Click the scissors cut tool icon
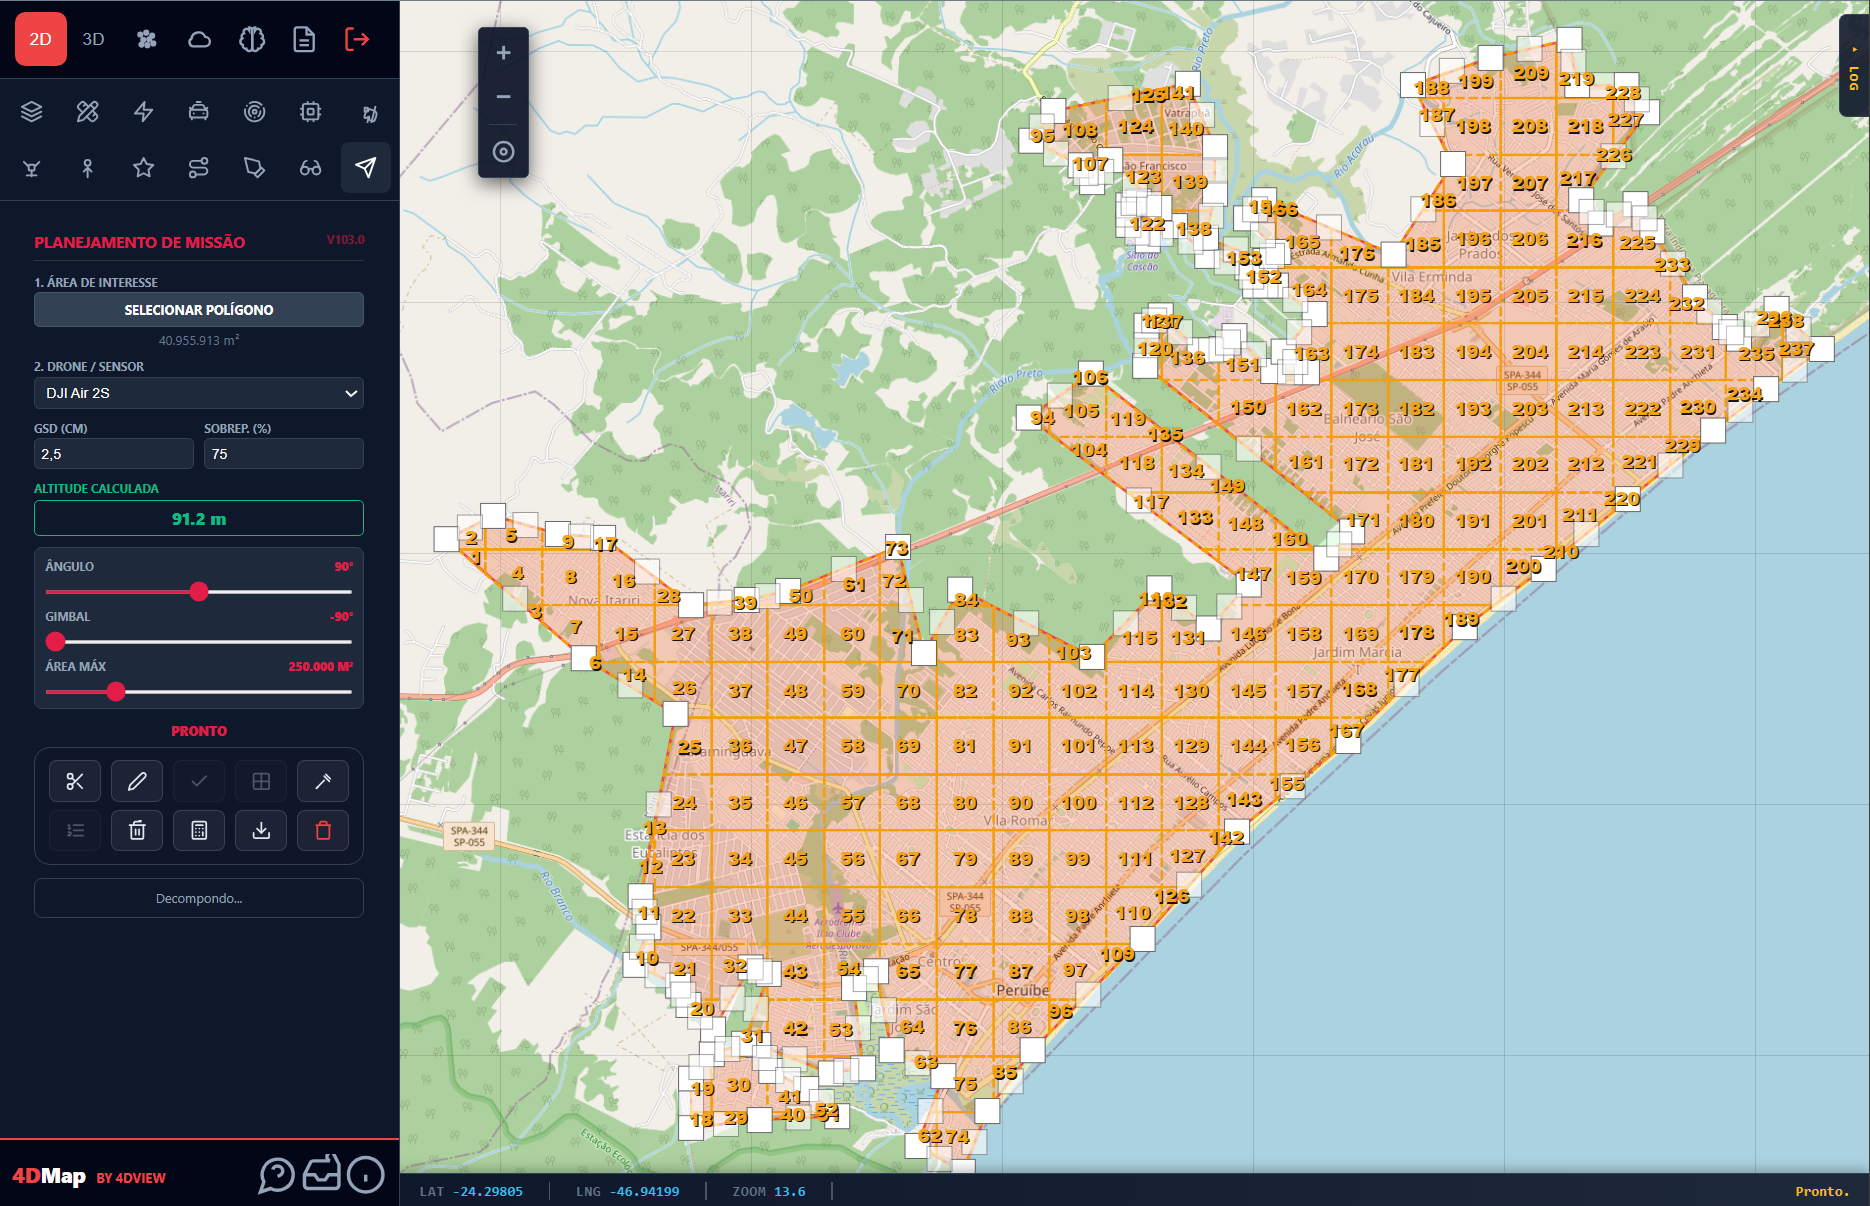 [75, 781]
